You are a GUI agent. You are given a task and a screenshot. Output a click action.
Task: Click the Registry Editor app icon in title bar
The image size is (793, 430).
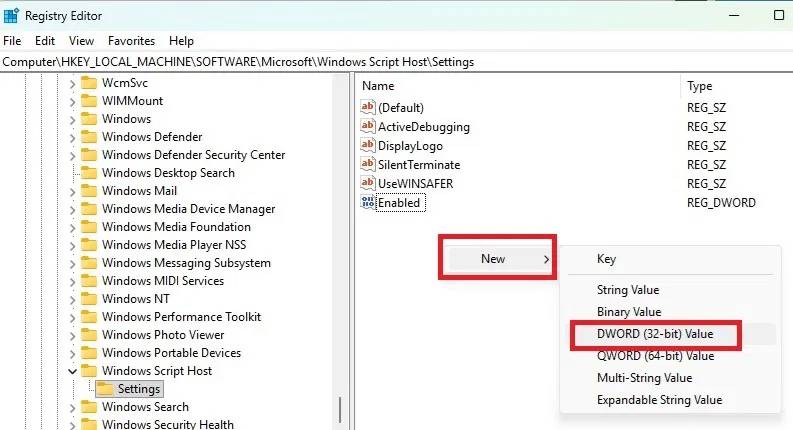(11, 16)
